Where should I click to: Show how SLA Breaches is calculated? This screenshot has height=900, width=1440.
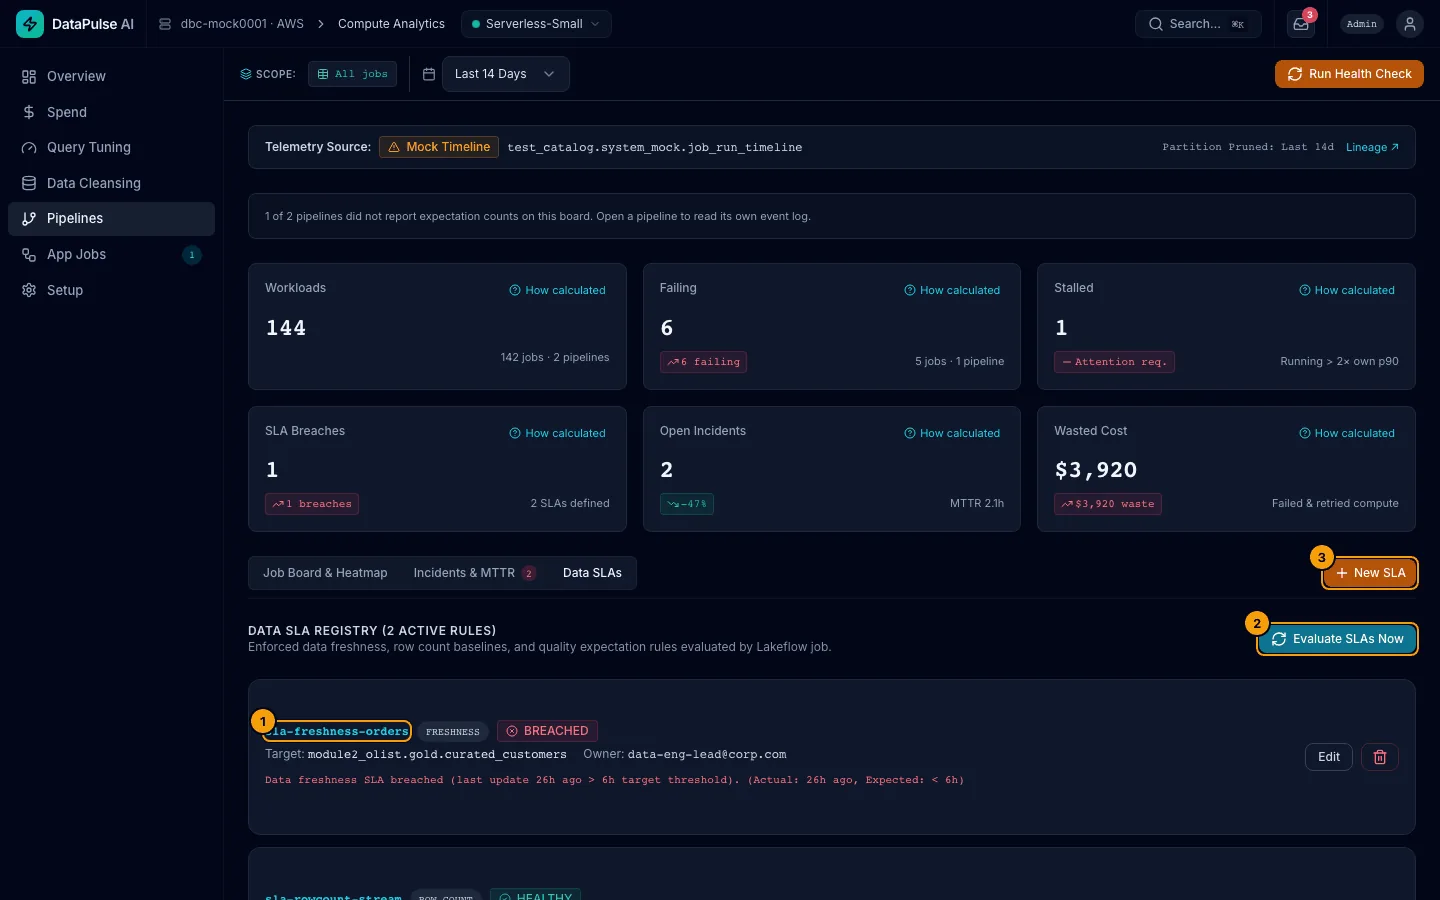tap(558, 433)
